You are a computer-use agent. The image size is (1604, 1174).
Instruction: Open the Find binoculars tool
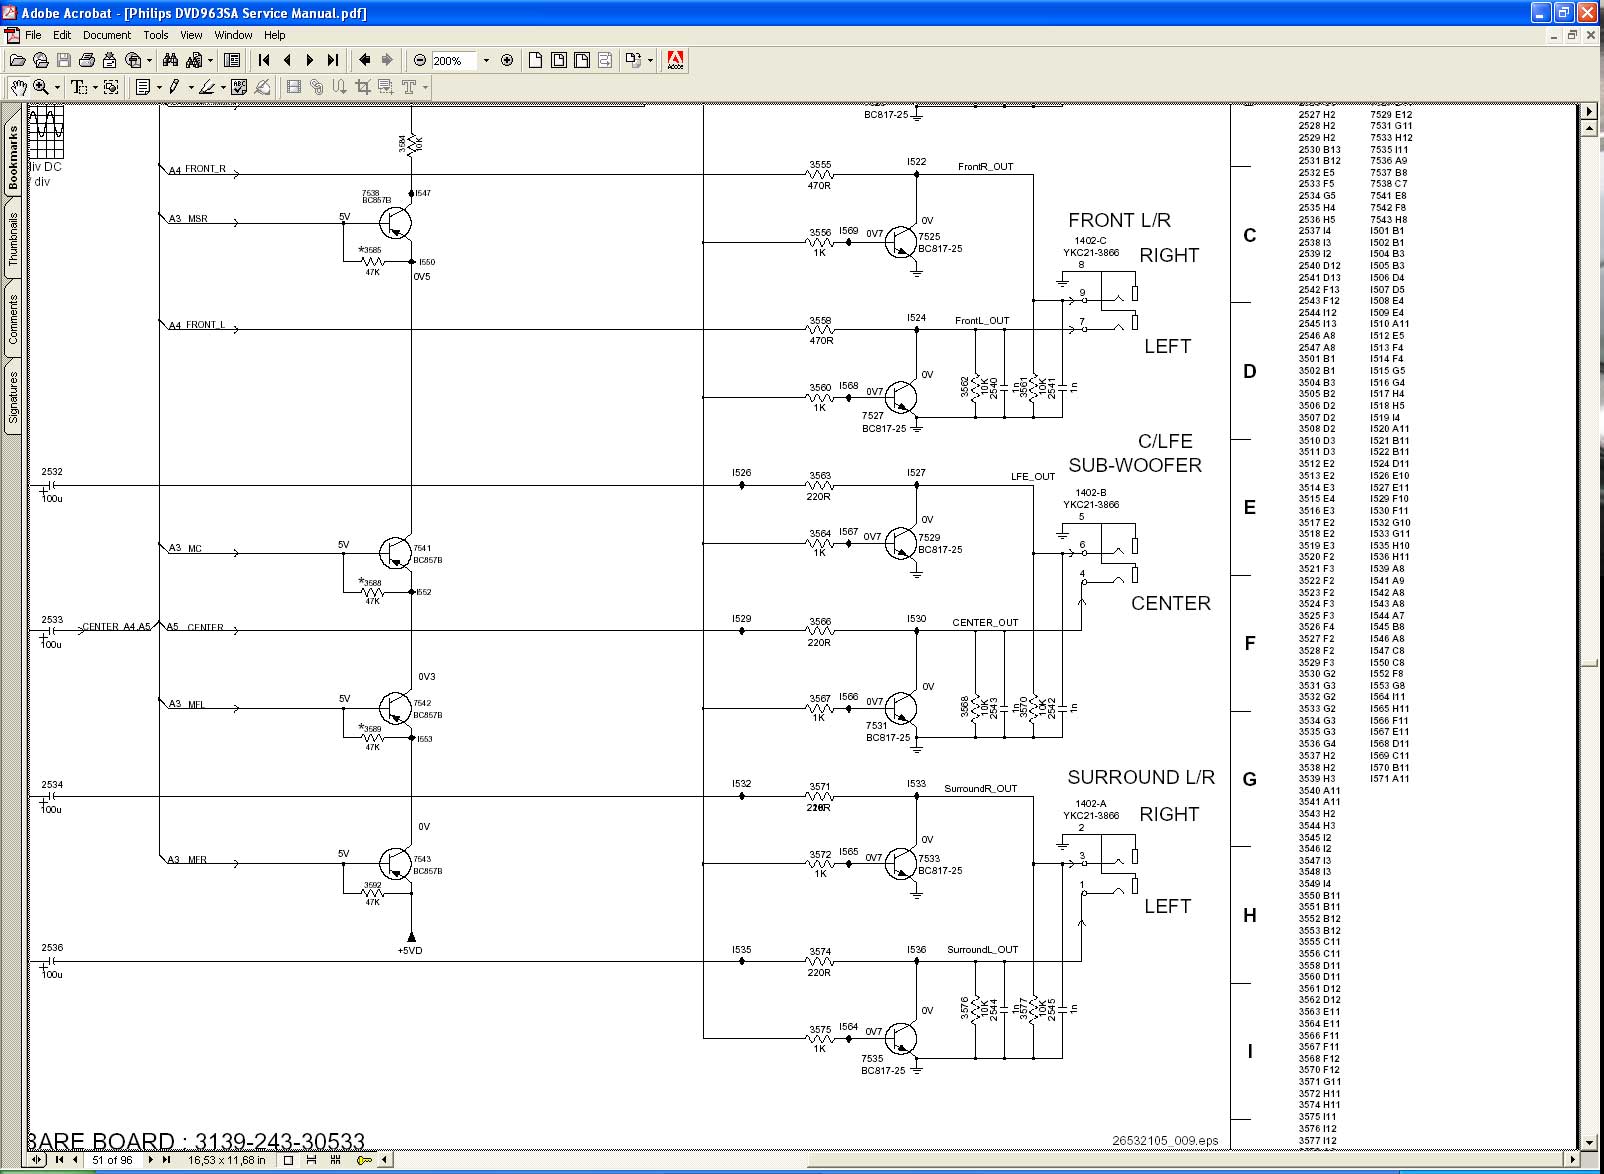pos(171,60)
